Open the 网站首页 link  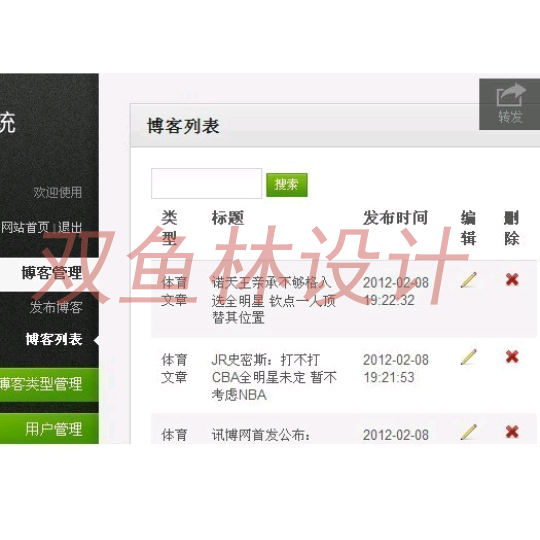pos(25,227)
